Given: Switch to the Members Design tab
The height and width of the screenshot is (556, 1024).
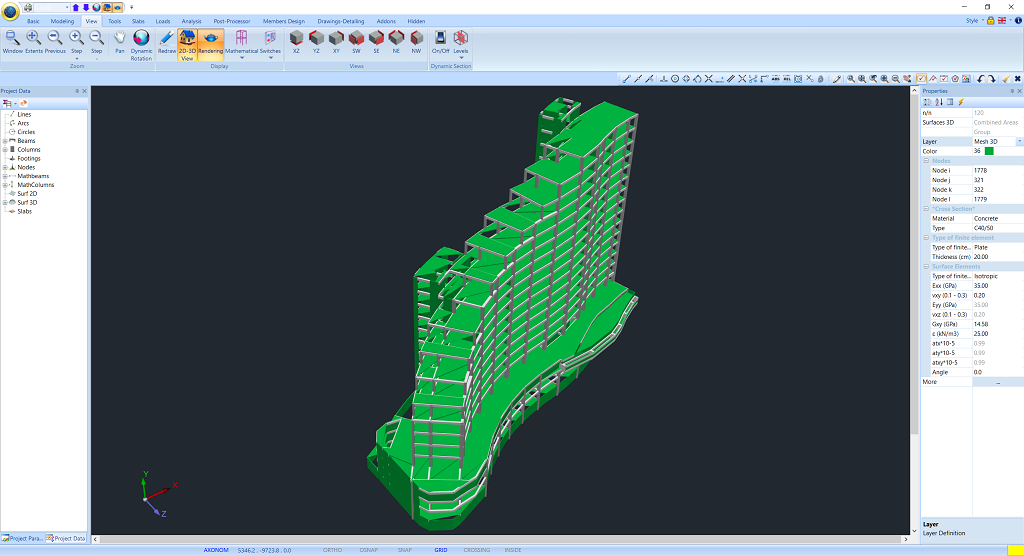Looking at the screenshot, I should [x=283, y=20].
